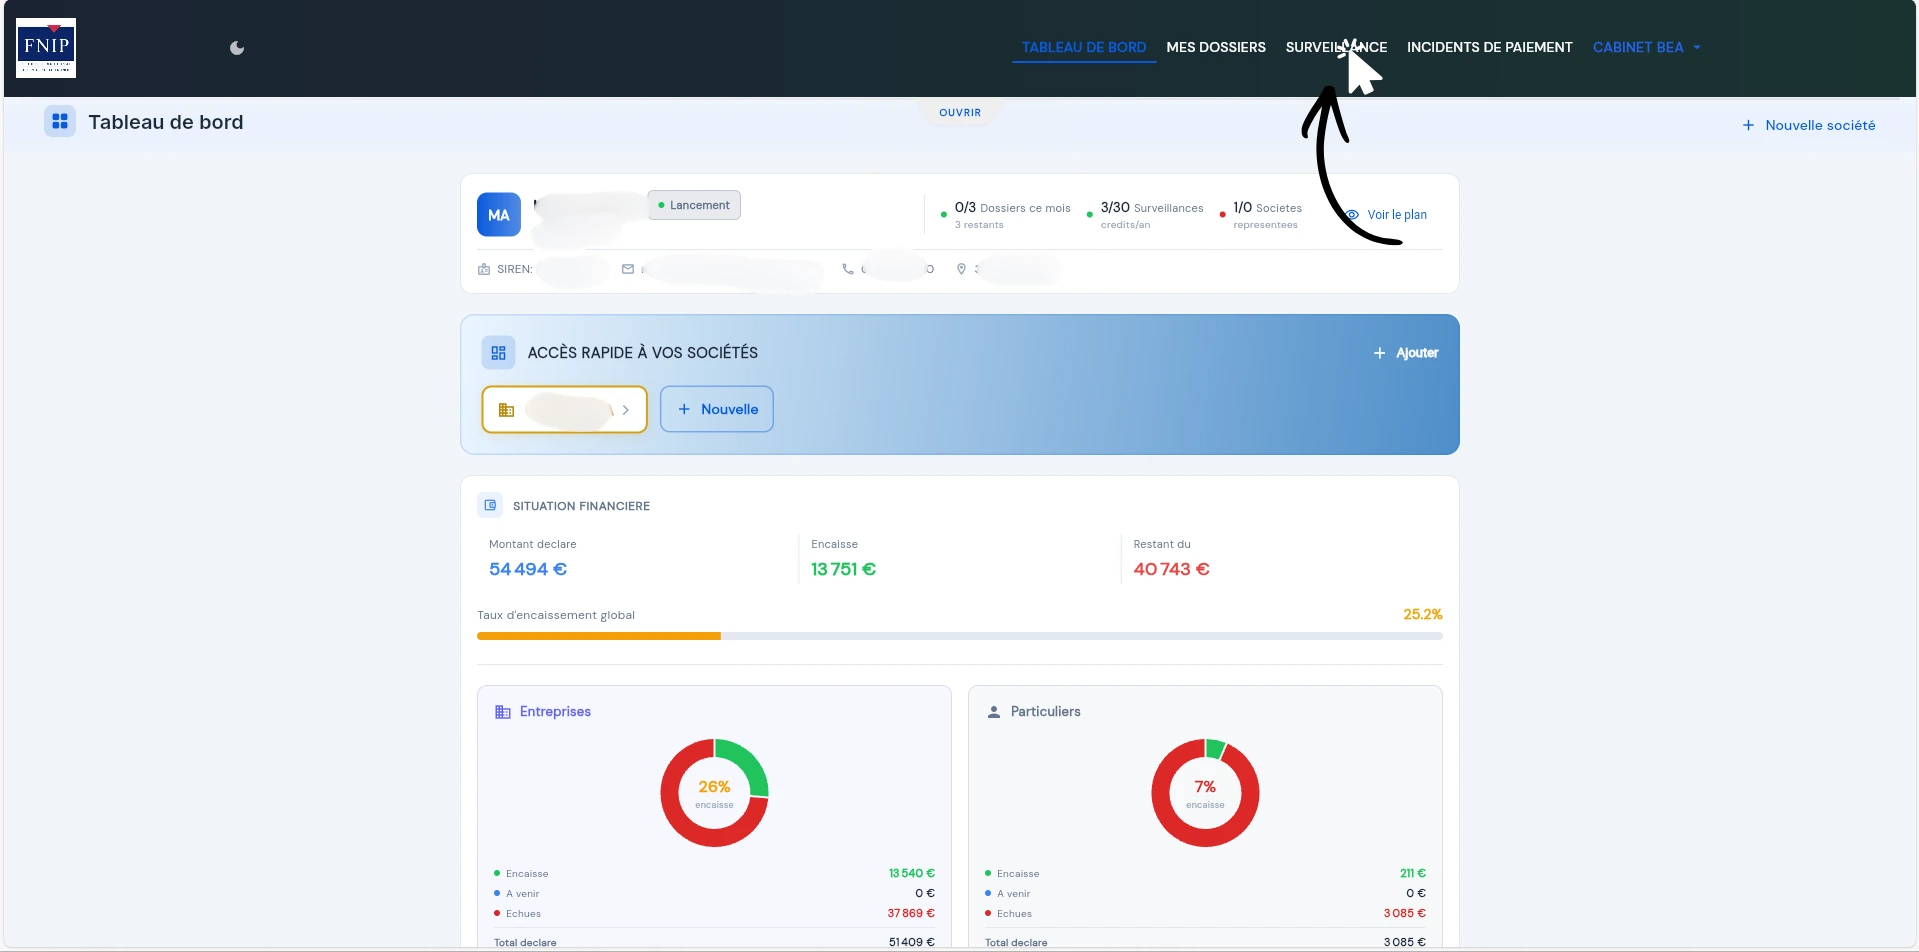This screenshot has height=952, width=1919.
Task: Click the Accès rapide section icon
Action: coord(498,353)
